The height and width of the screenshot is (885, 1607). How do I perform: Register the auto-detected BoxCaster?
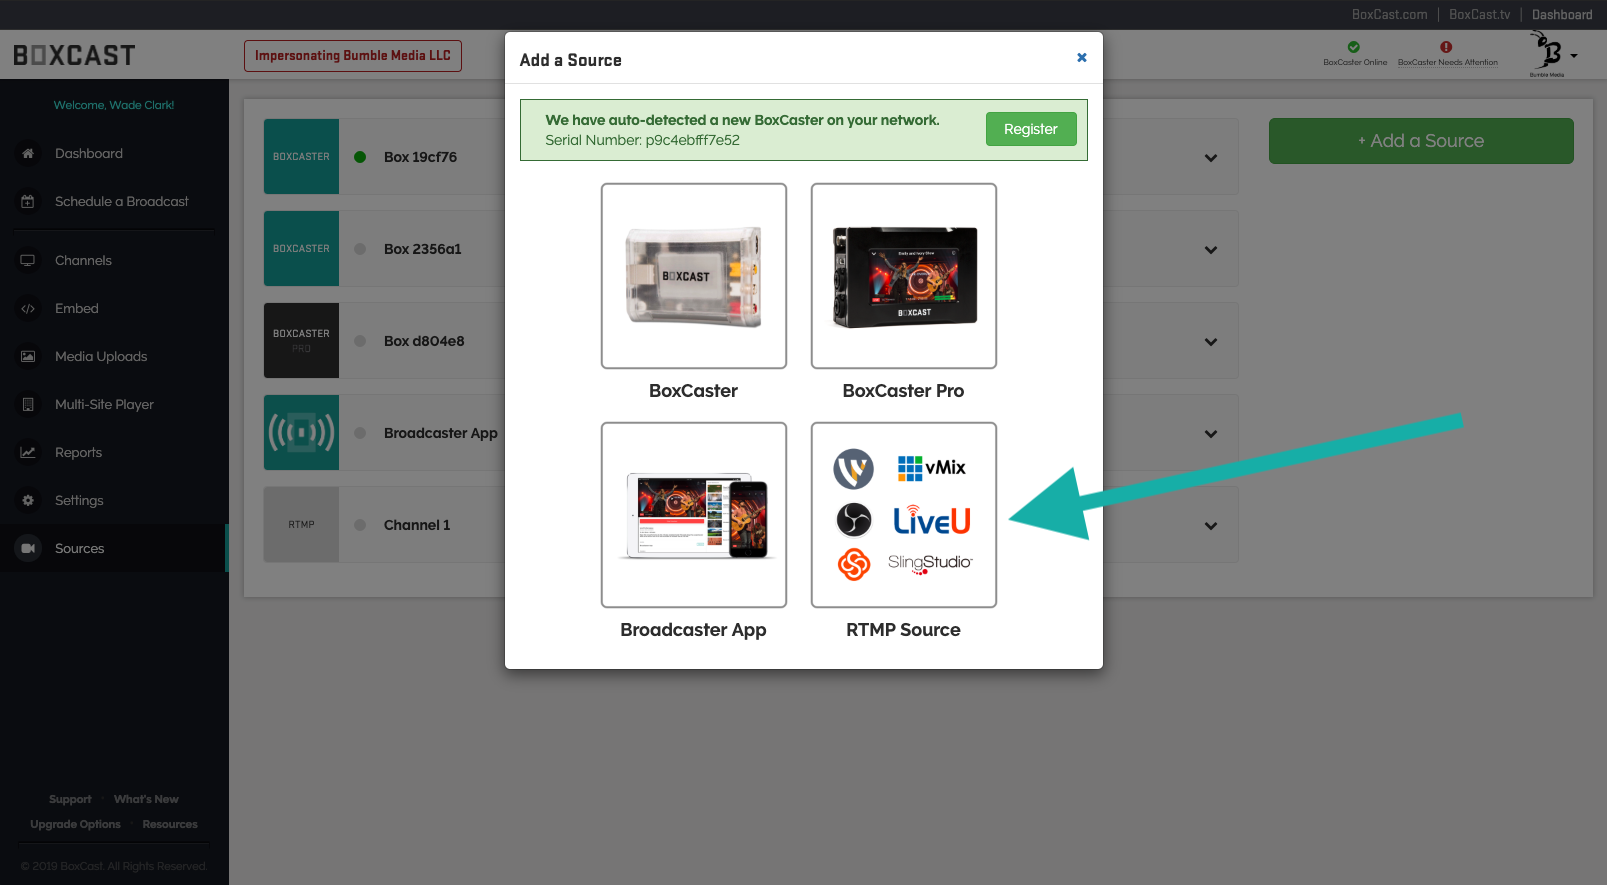[x=1030, y=129]
